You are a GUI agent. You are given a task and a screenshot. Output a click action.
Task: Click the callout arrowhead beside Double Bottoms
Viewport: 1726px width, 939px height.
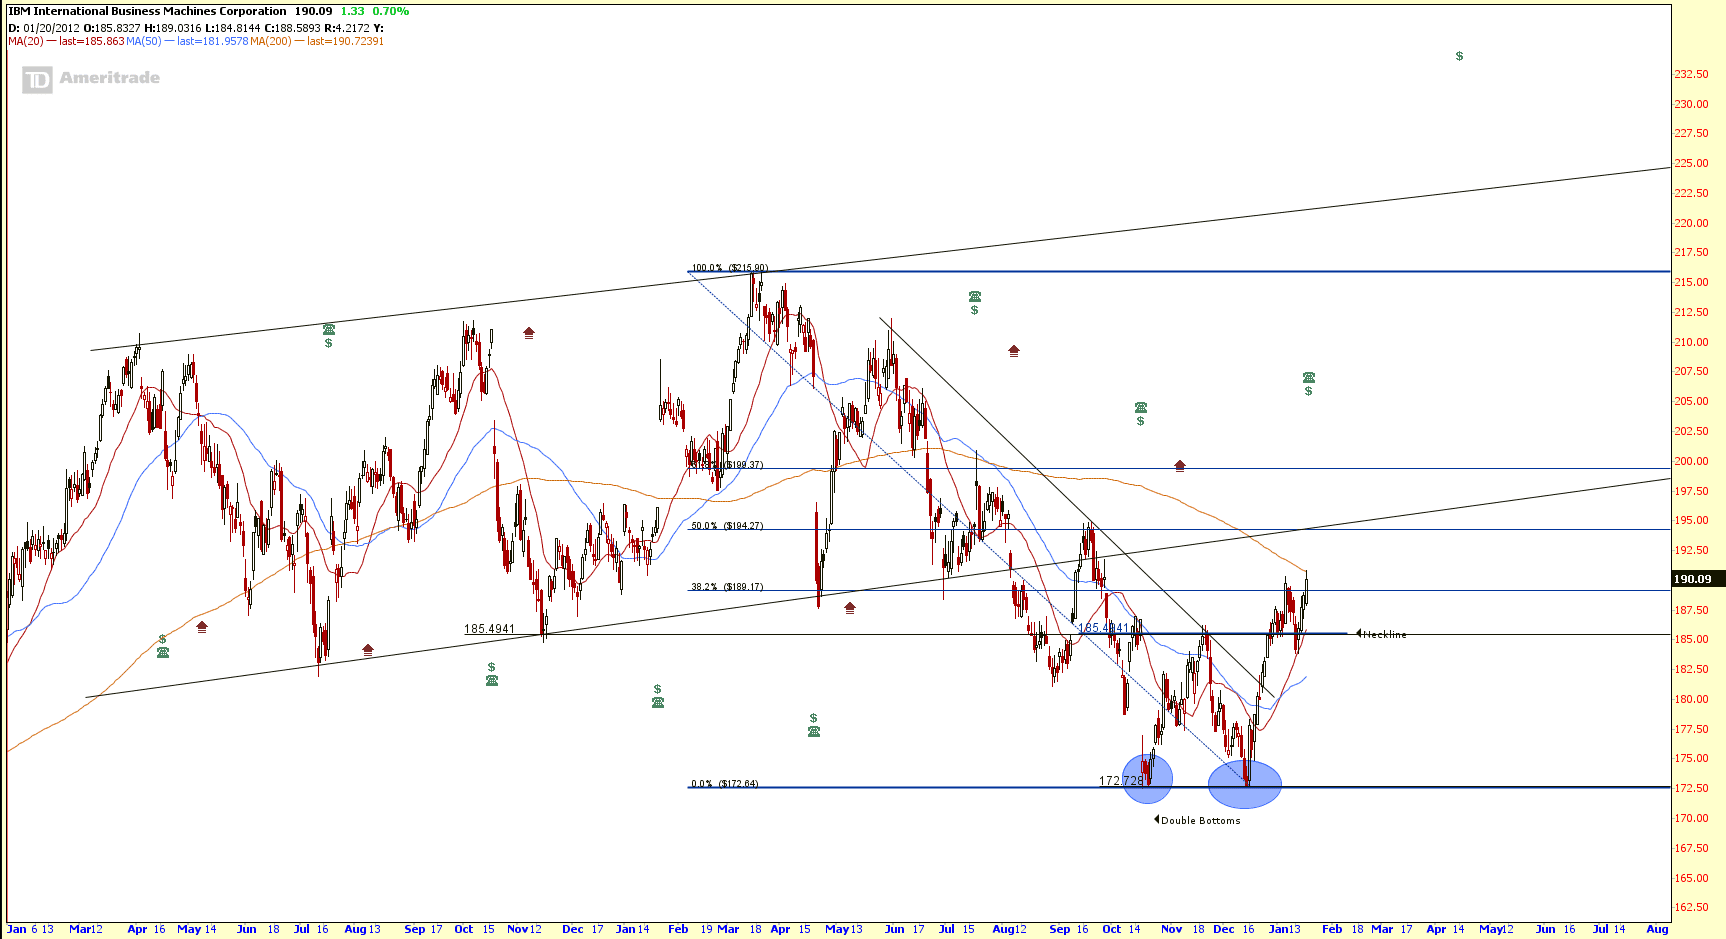tap(1157, 819)
